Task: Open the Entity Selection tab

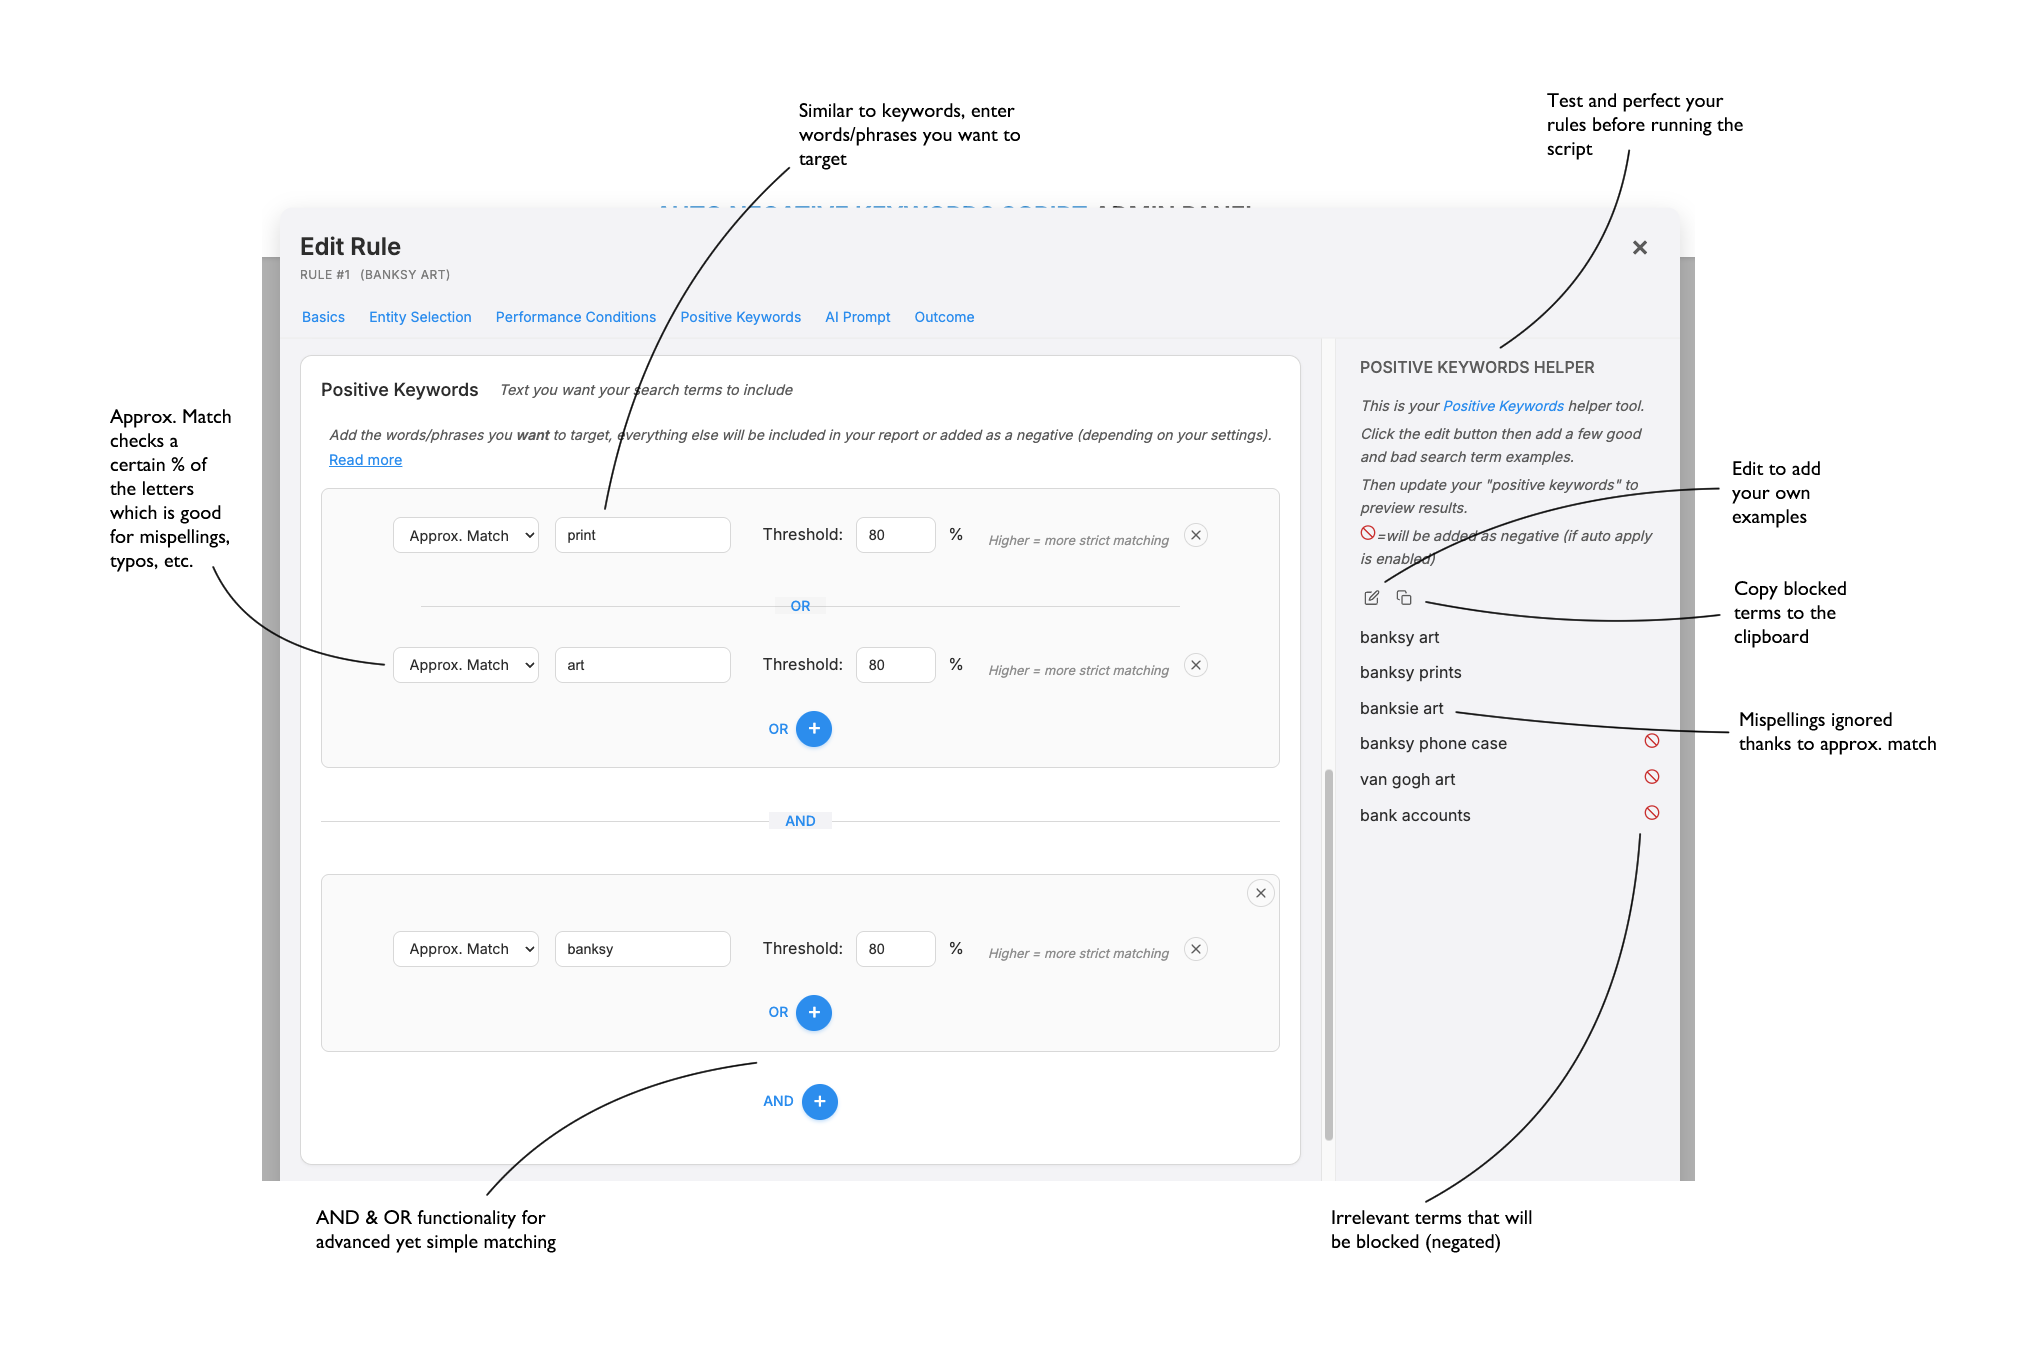Action: pyautogui.click(x=420, y=317)
